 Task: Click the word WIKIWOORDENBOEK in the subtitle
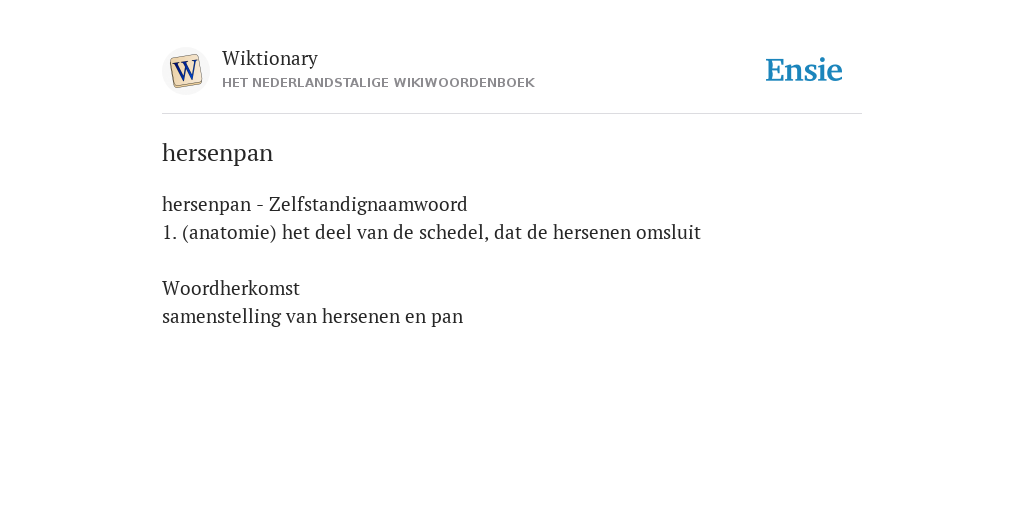464,83
